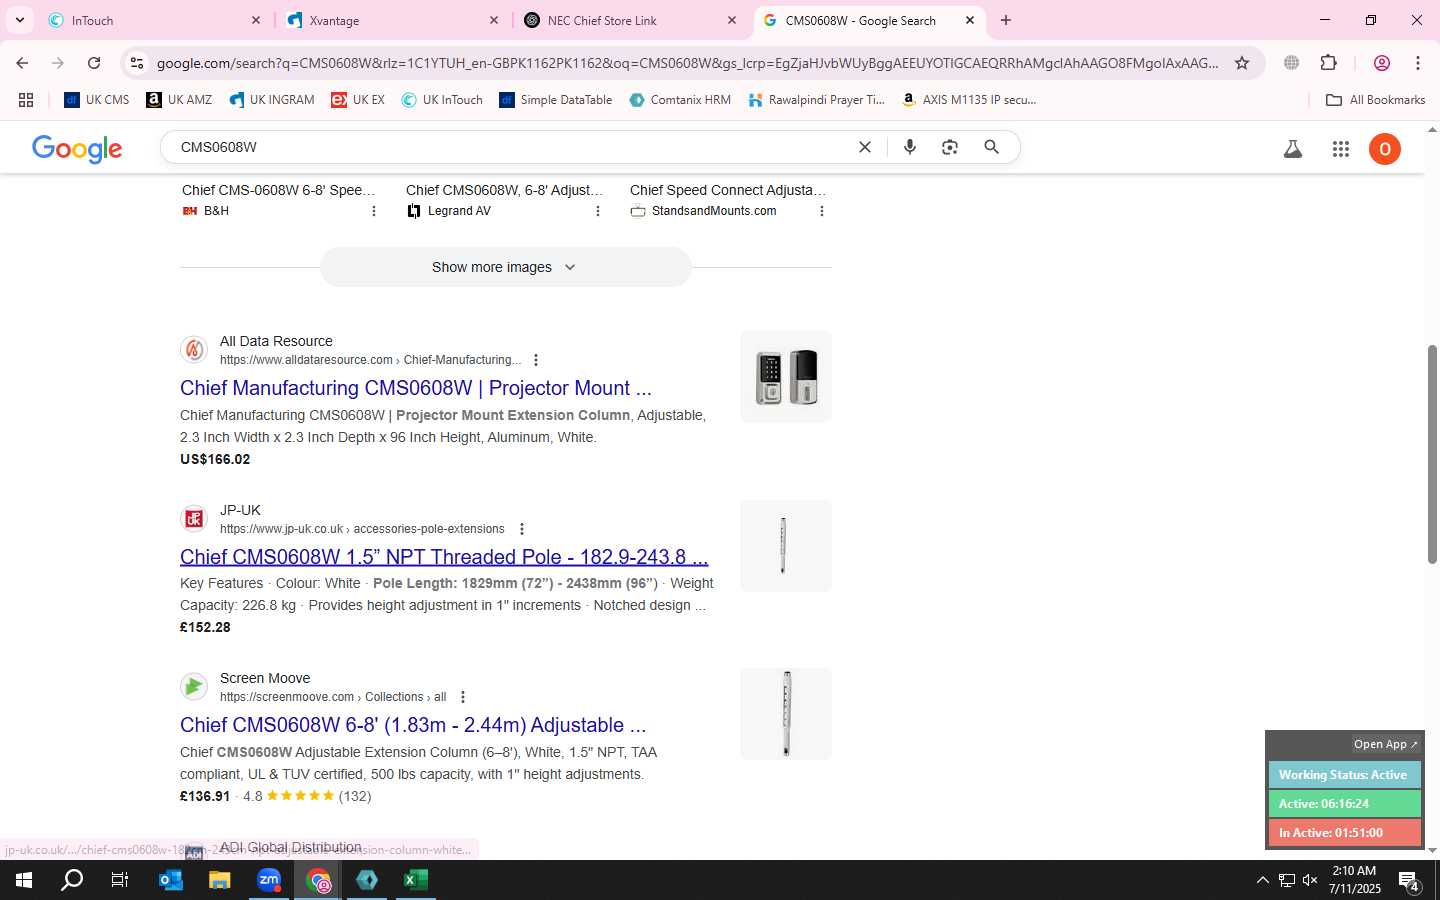Open three-dot menu for All Data Resource result
The width and height of the screenshot is (1440, 900).
(536, 360)
